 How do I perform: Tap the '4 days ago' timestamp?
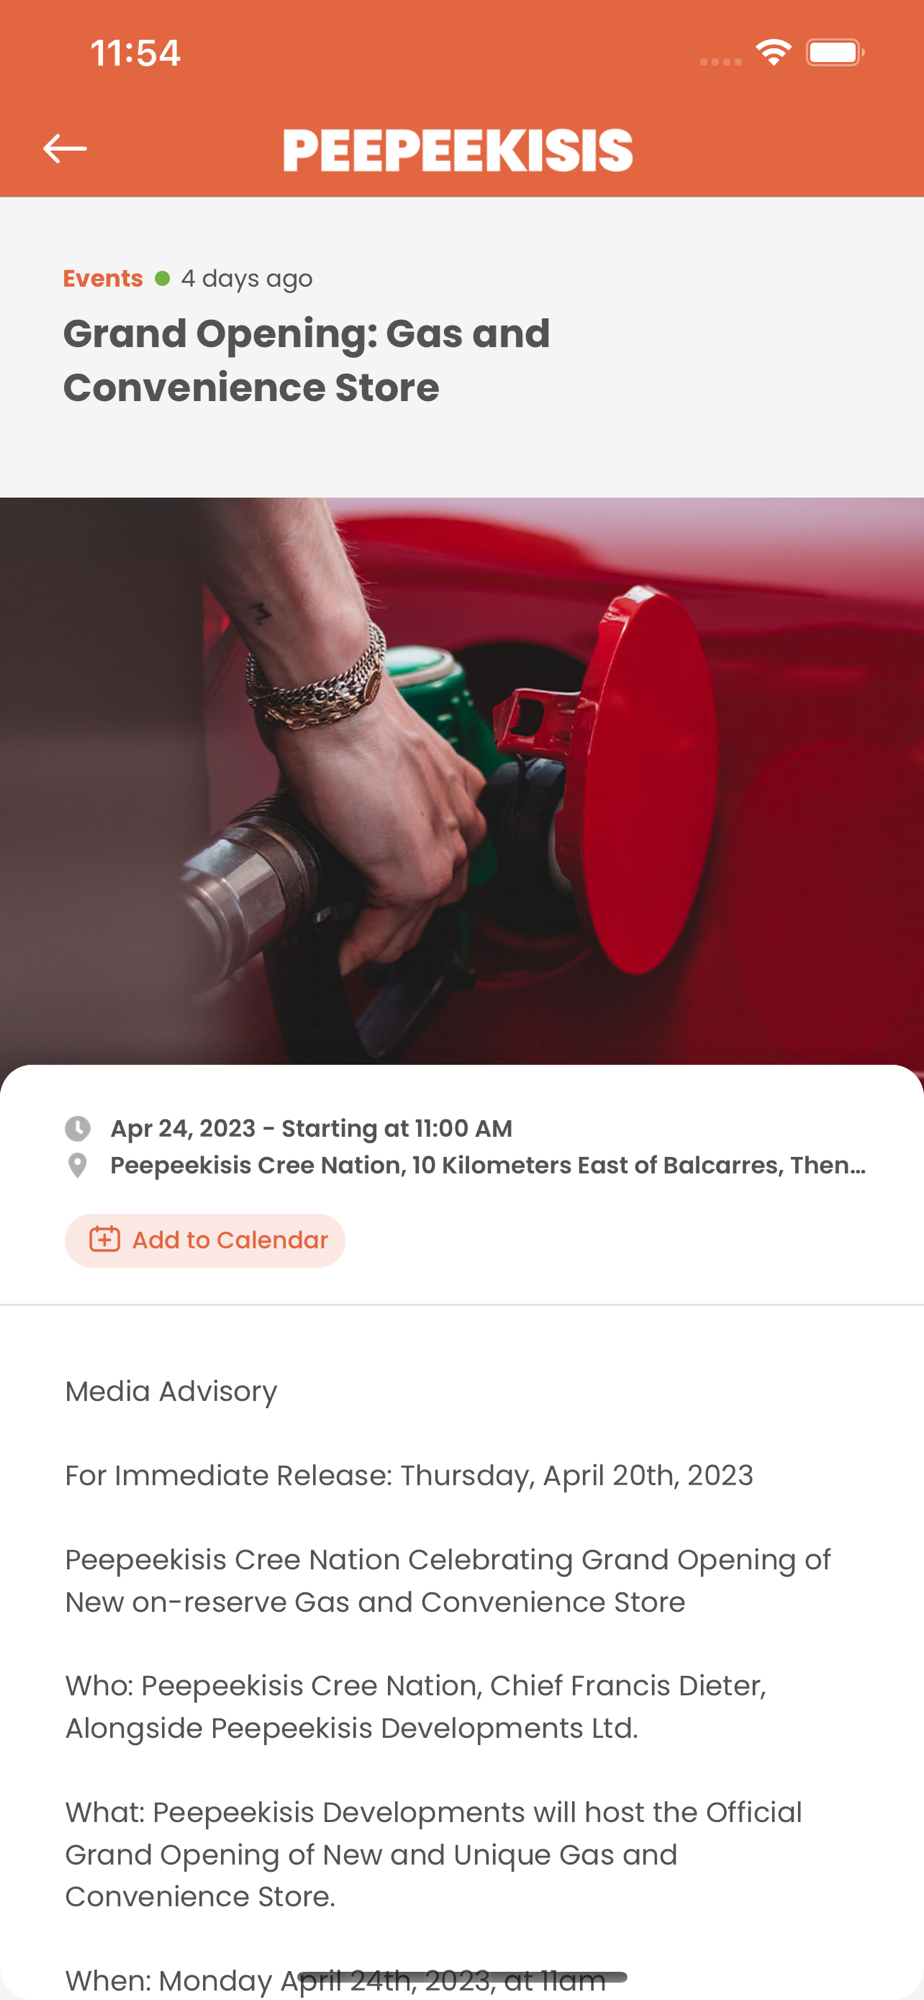click(247, 279)
